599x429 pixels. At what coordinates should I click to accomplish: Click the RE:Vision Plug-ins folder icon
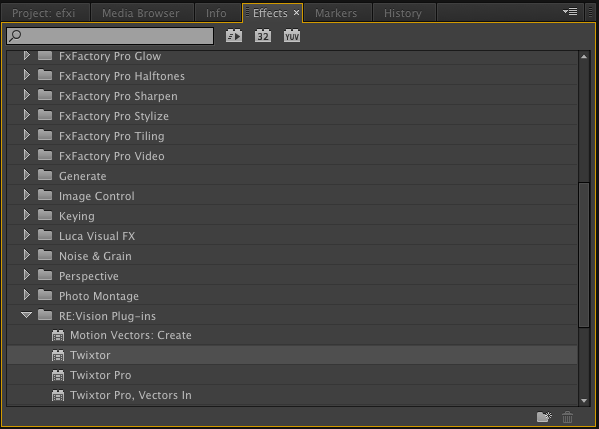point(45,315)
